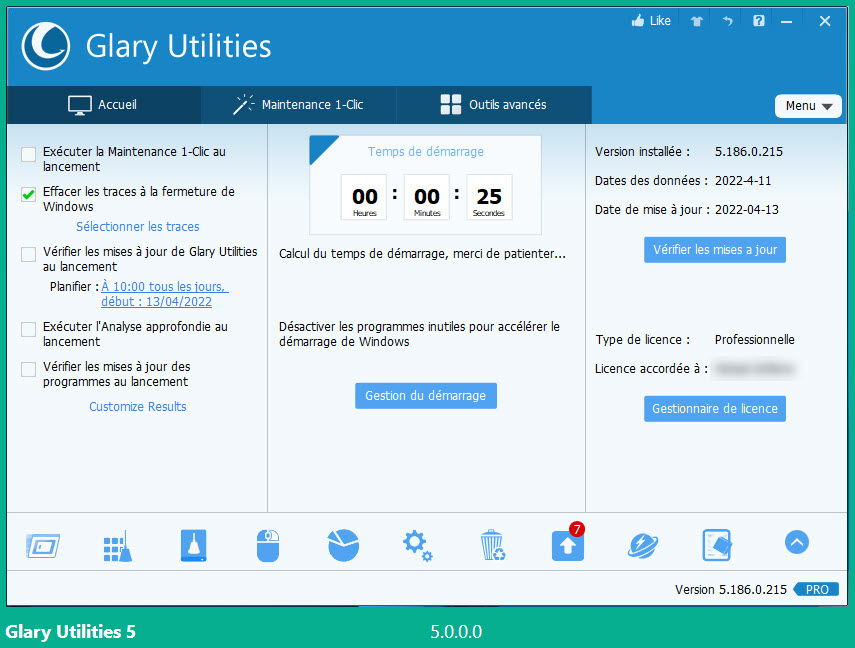
Task: Expand the bottom toolbar up arrow
Action: pos(797,542)
